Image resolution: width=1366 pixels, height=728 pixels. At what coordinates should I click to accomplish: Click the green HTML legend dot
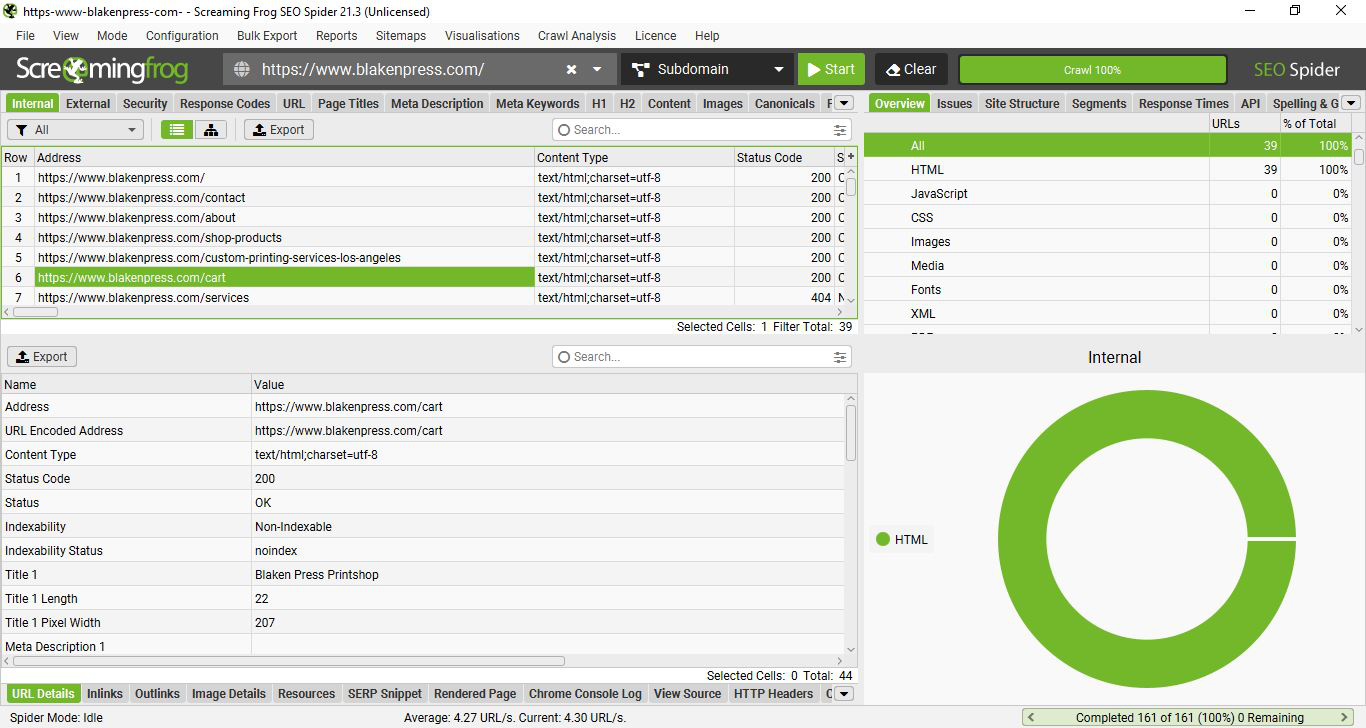[882, 539]
